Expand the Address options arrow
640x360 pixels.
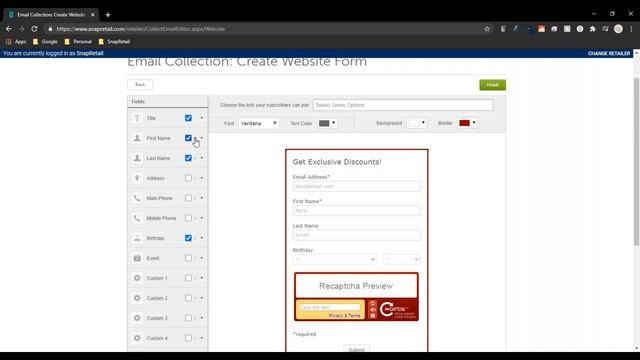click(202, 178)
